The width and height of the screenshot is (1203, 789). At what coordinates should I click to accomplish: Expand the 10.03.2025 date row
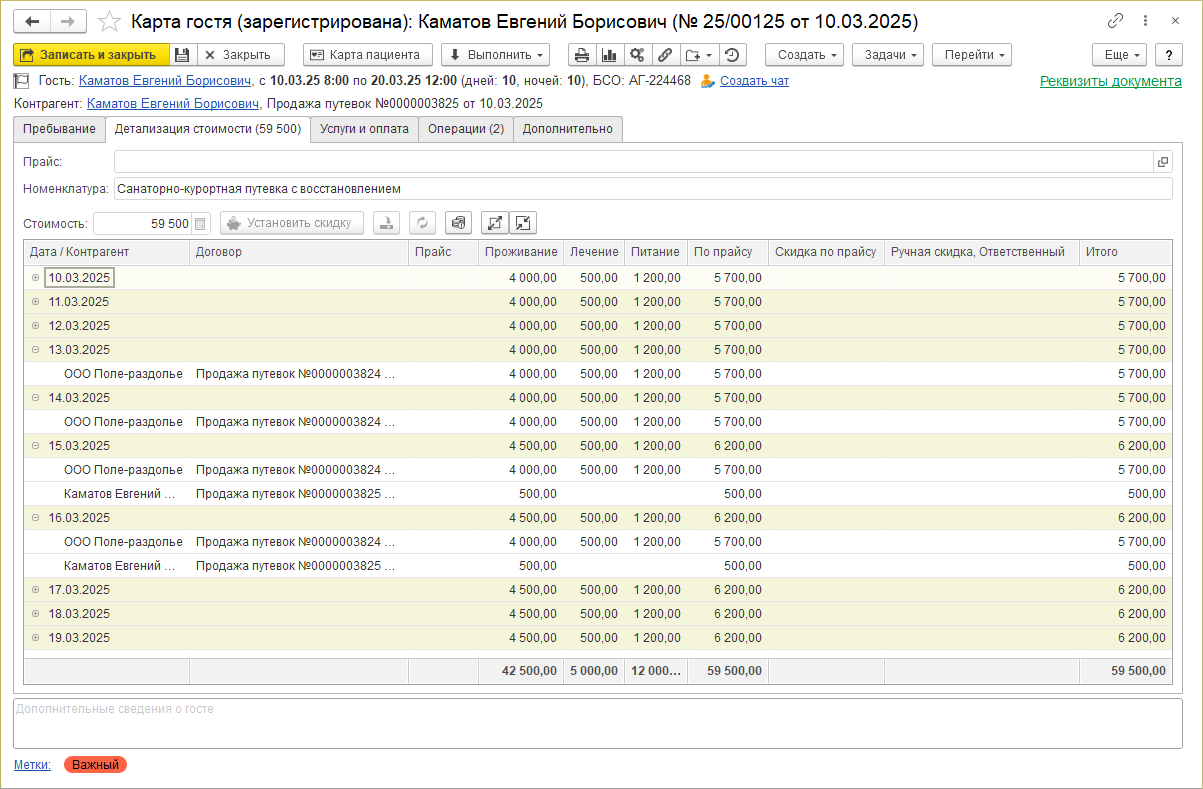(x=36, y=278)
